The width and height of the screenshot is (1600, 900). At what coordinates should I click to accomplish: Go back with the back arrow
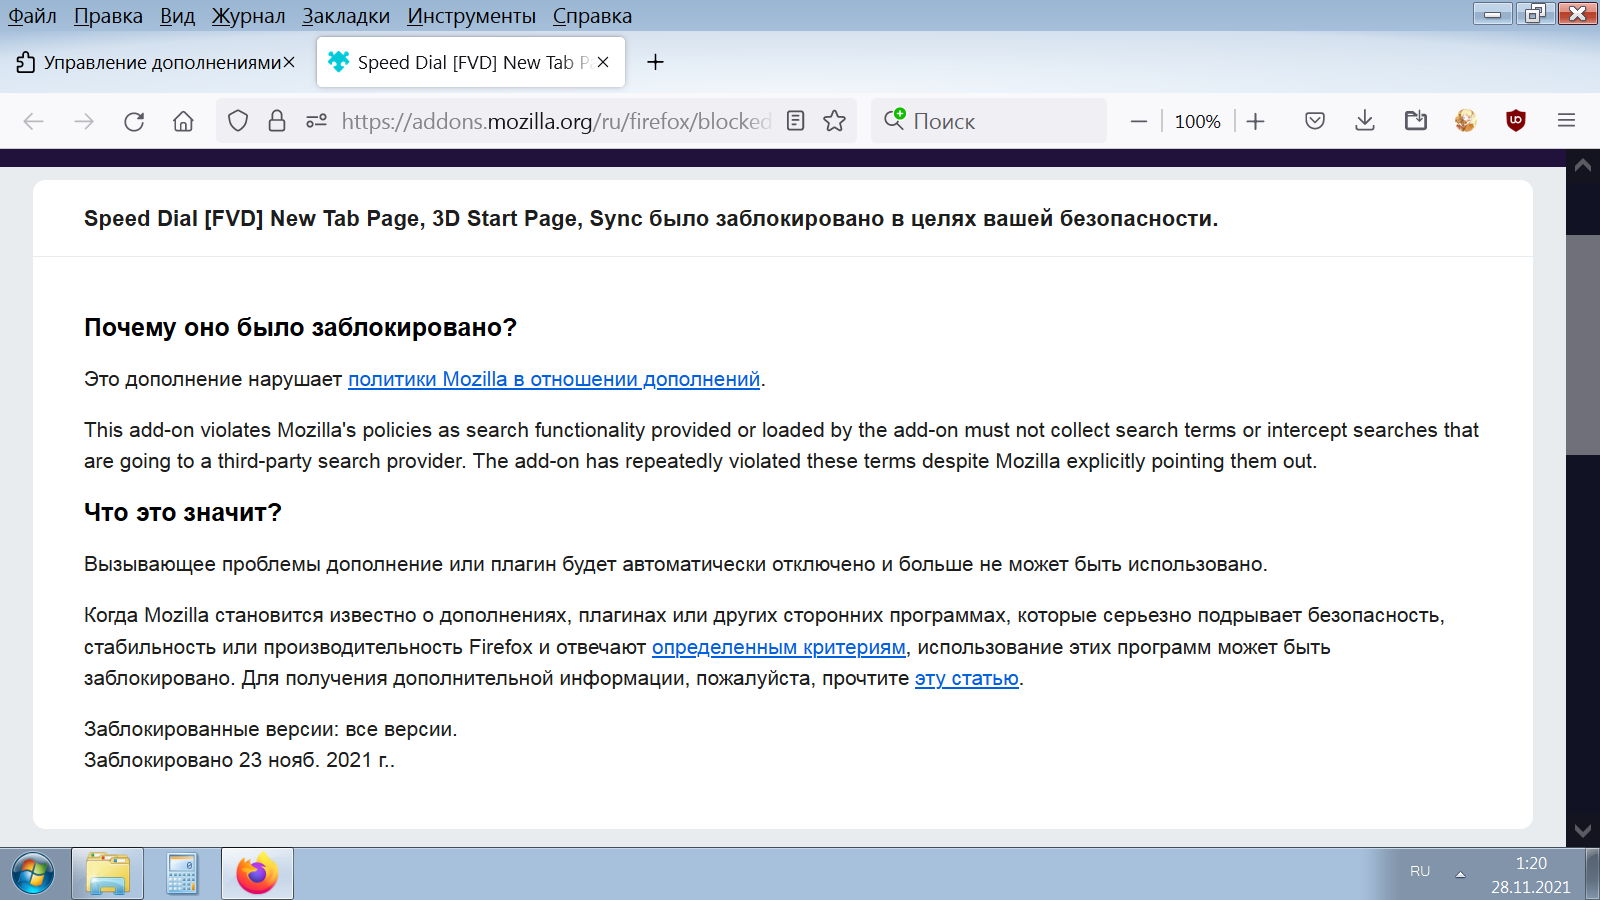(x=34, y=121)
